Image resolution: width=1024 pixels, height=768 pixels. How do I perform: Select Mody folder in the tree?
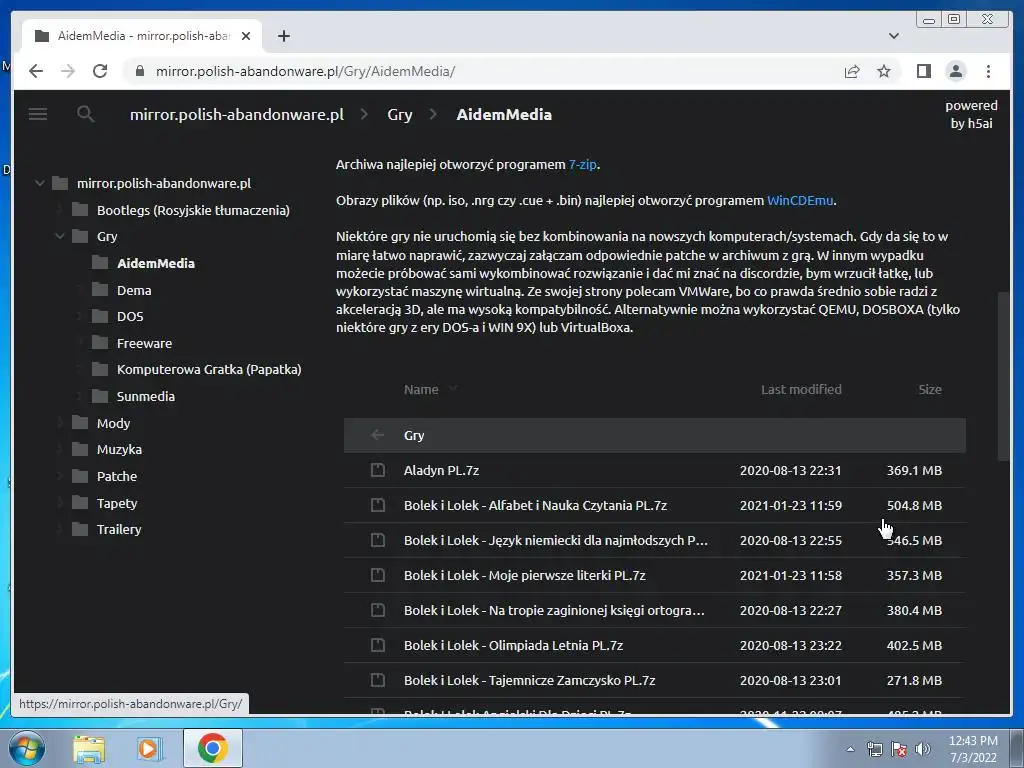coord(114,423)
